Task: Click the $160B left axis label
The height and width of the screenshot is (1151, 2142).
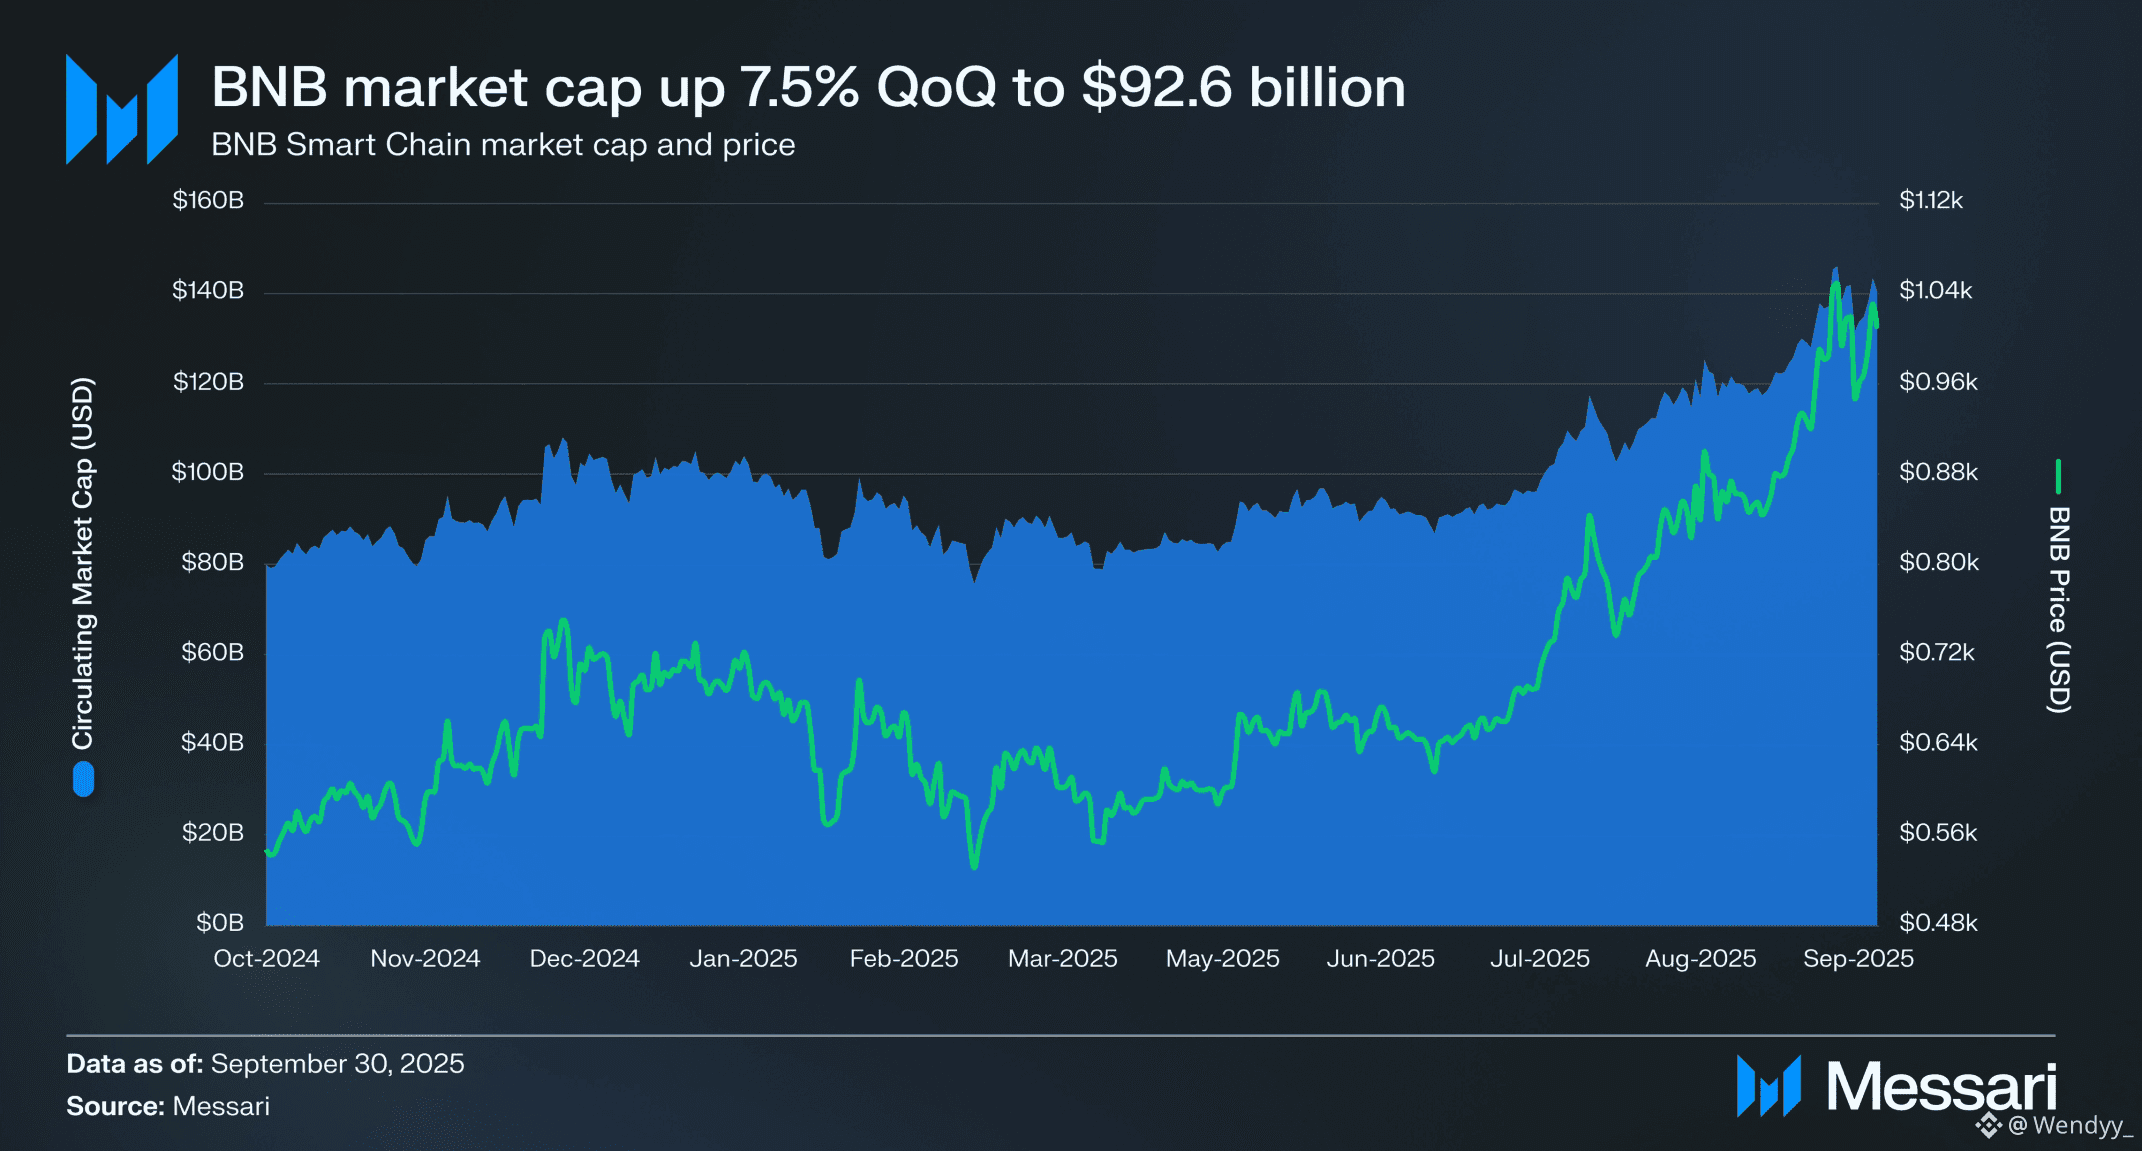Action: coord(208,200)
